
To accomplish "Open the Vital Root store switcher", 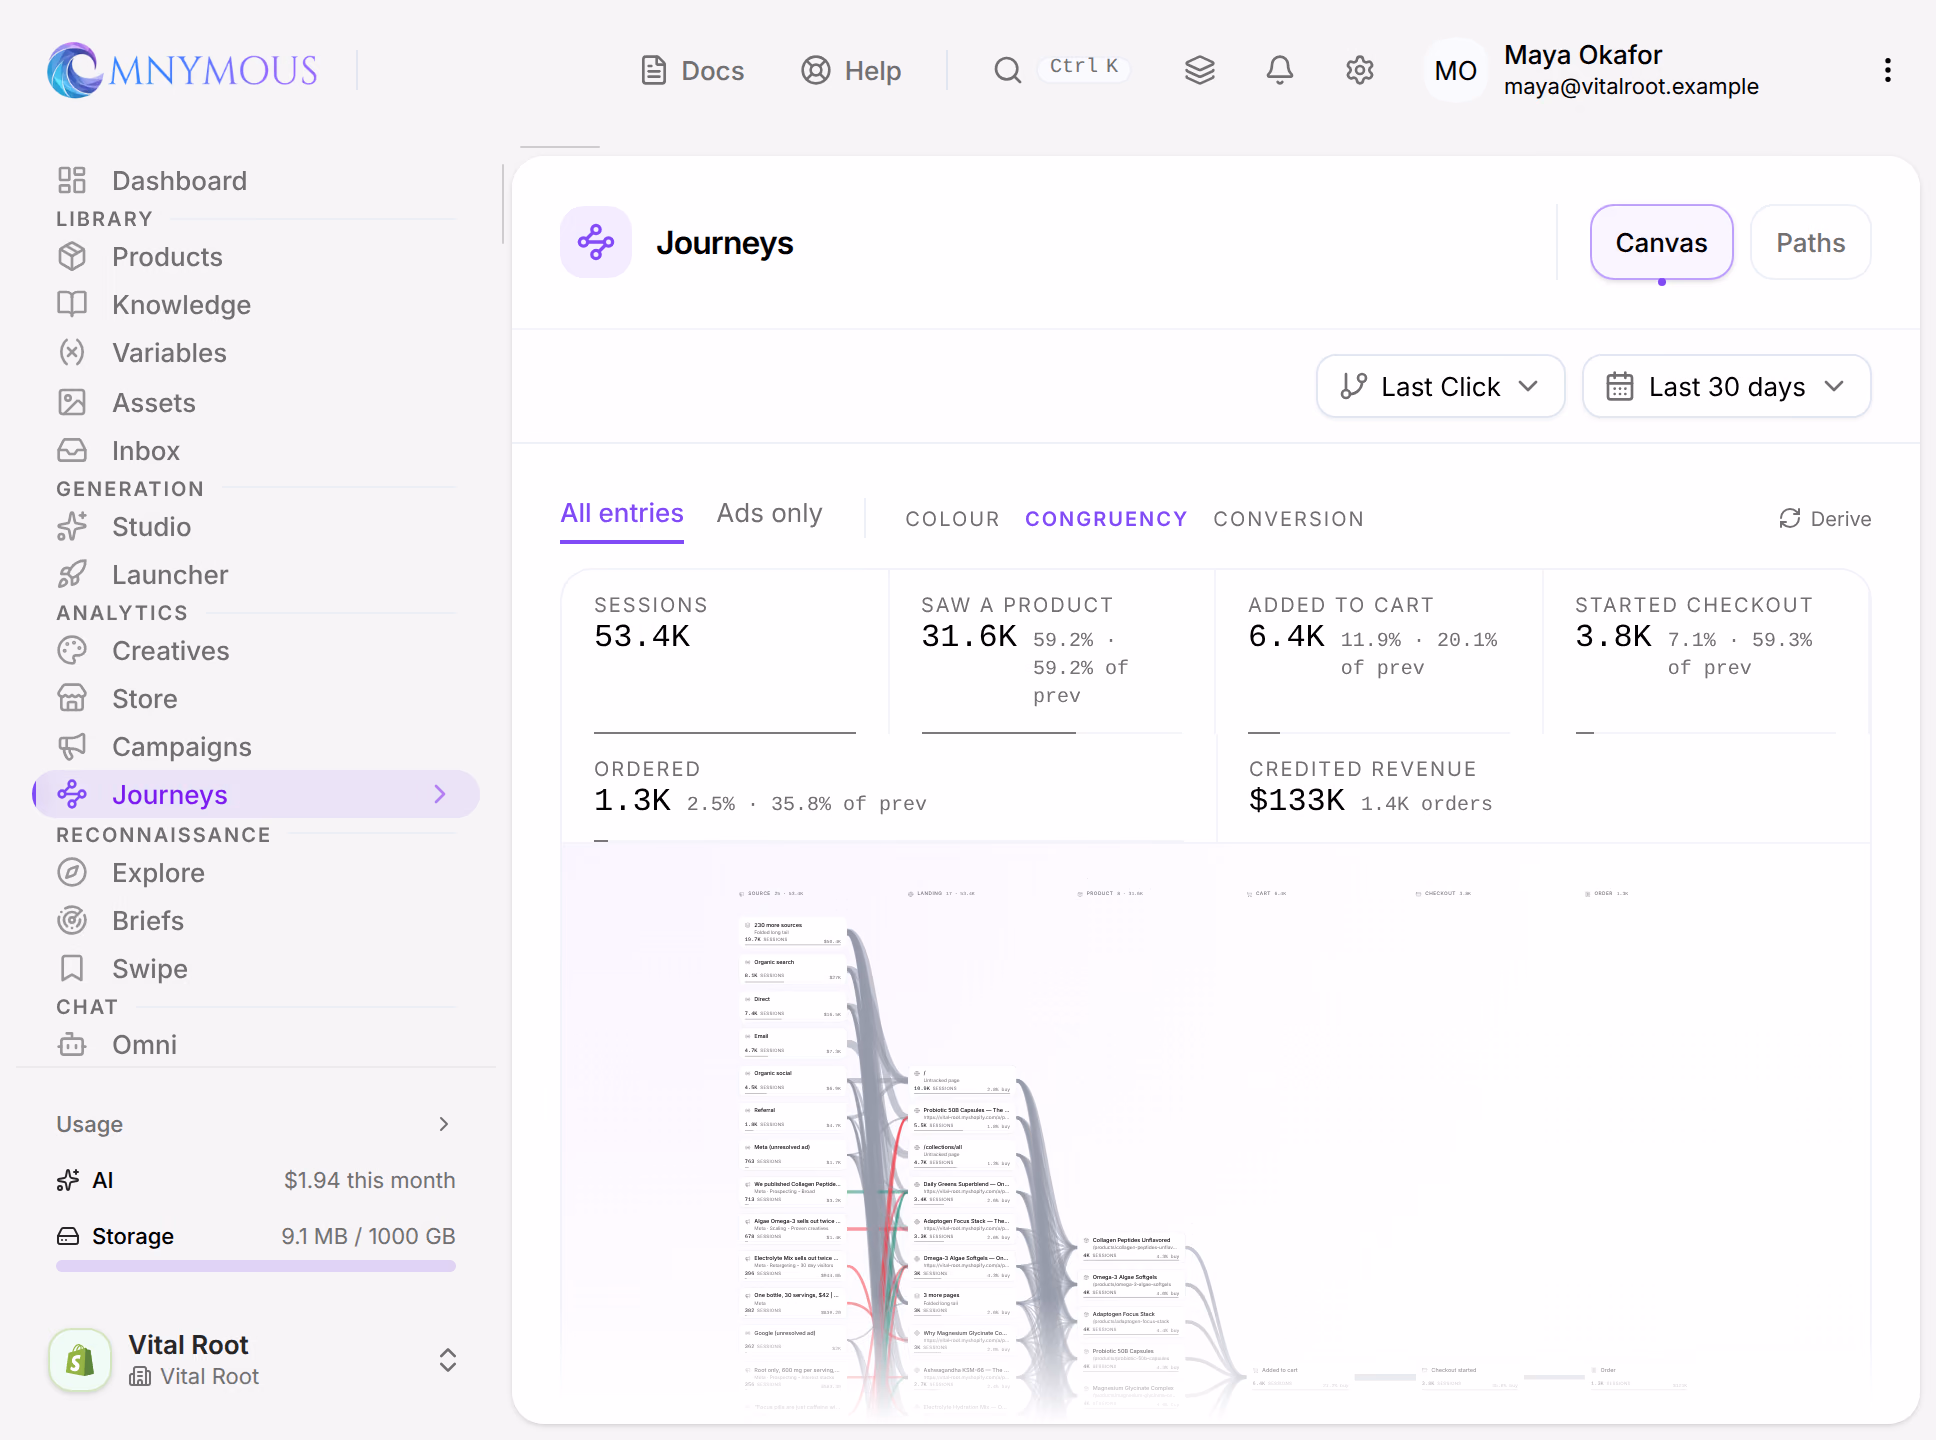I will pos(256,1360).
